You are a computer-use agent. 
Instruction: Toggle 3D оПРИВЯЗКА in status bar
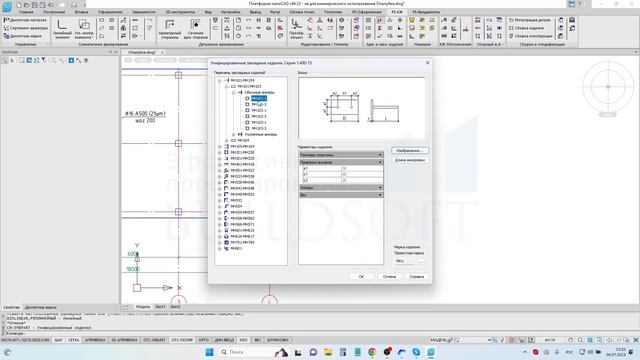tap(124, 340)
